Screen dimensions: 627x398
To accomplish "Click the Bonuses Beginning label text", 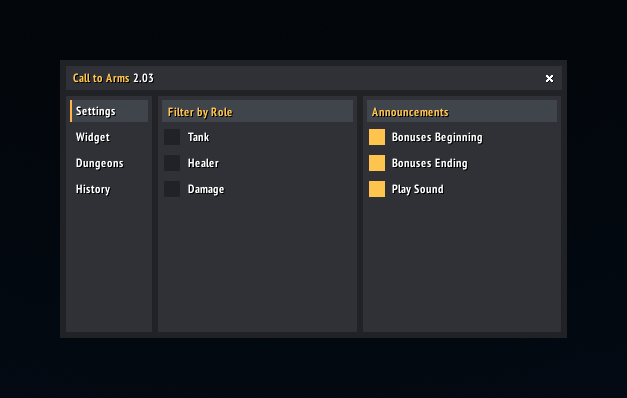I will click(x=437, y=138).
